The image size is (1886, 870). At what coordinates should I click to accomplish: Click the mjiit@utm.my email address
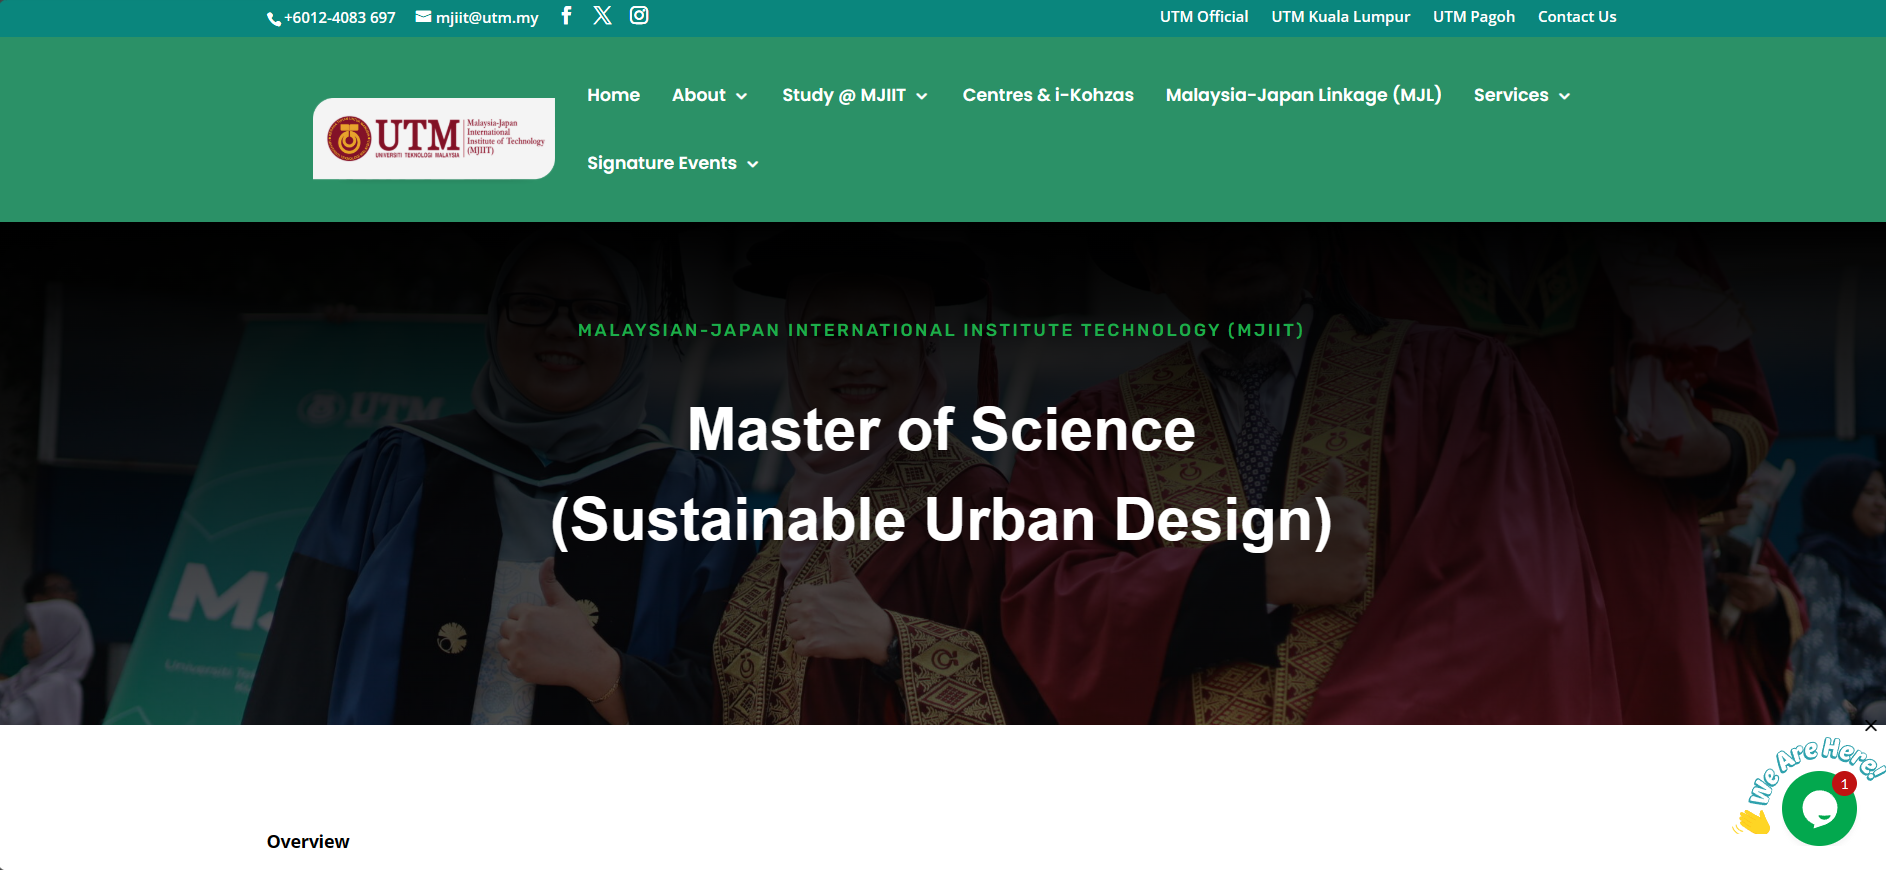487,18
